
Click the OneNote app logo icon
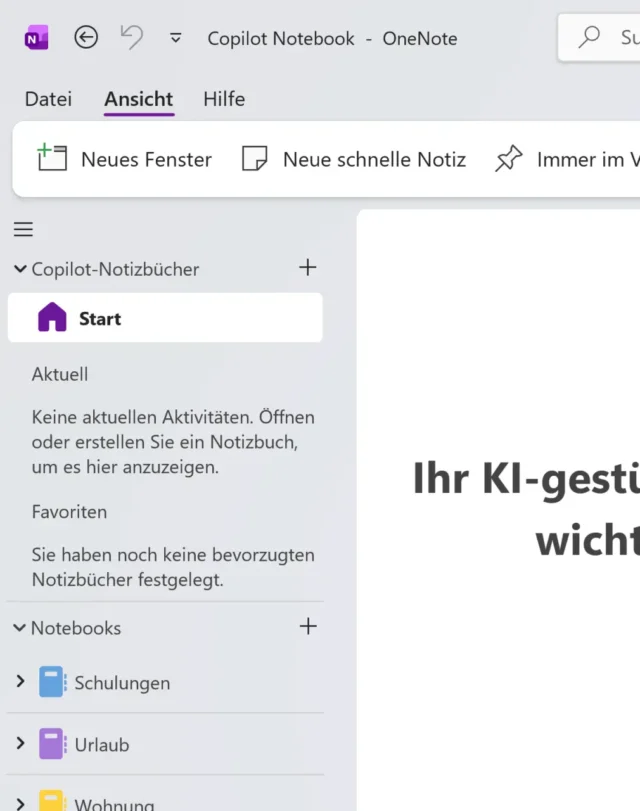(36, 38)
